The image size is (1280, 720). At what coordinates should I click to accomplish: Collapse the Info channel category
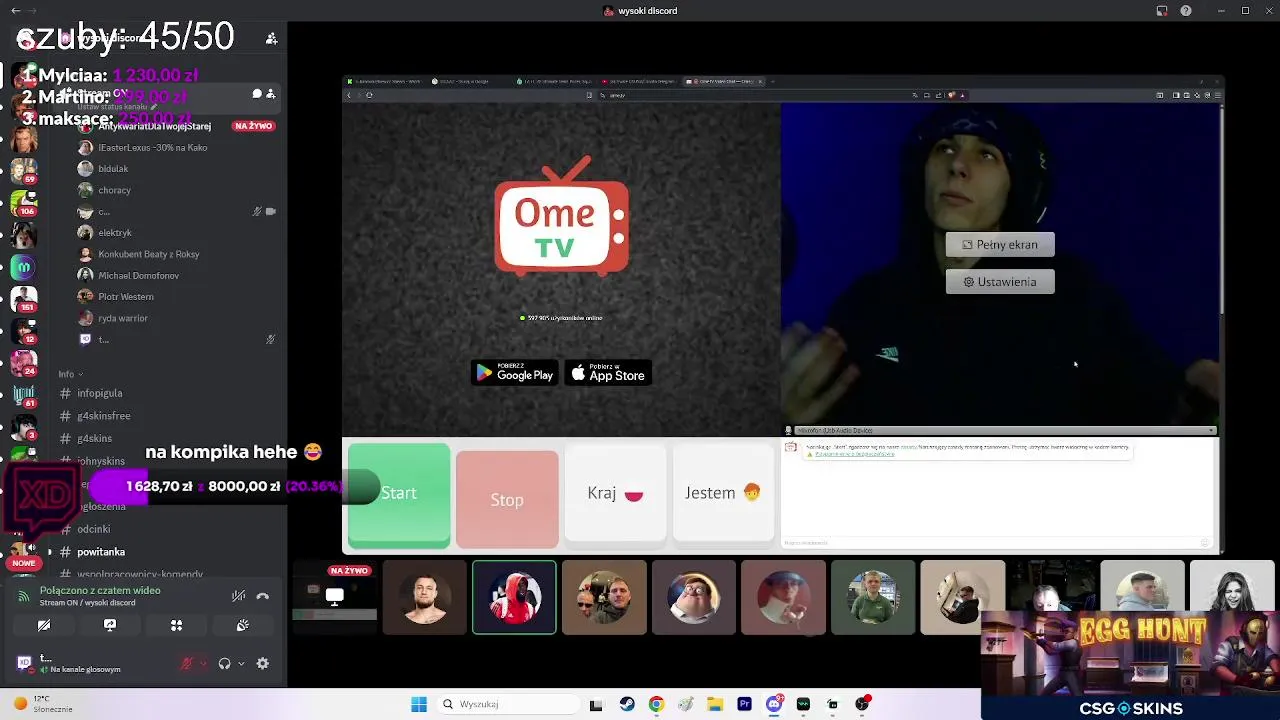coord(70,374)
